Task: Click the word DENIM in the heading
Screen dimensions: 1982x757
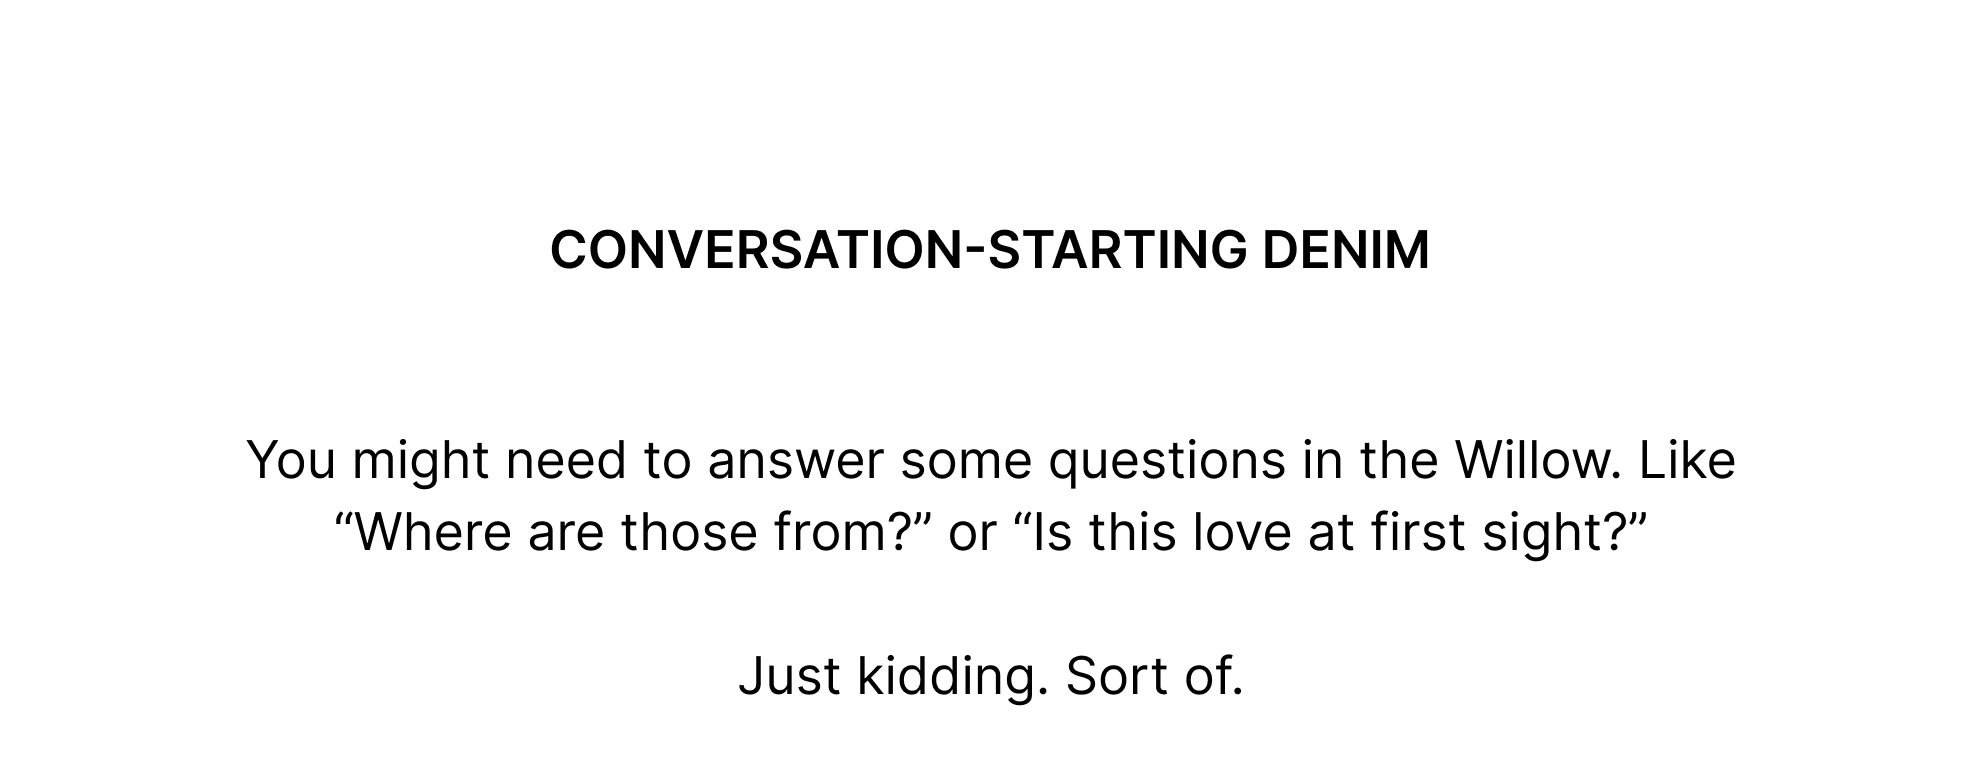Action: click(1346, 250)
